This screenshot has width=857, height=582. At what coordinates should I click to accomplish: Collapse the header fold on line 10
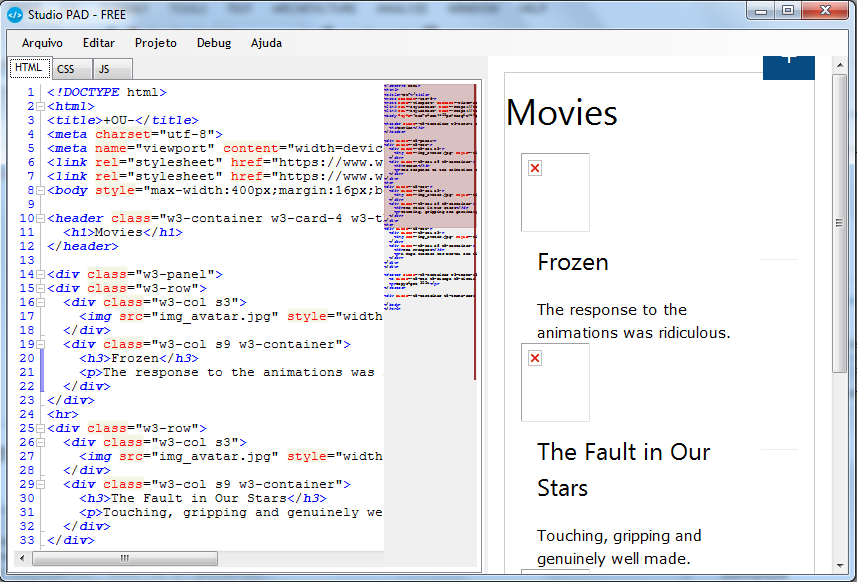pos(40,219)
